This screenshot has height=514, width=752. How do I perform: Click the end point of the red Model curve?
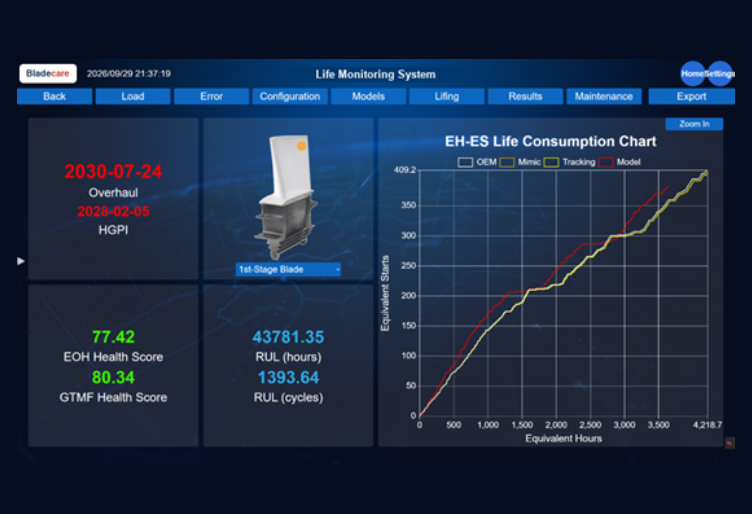click(668, 187)
